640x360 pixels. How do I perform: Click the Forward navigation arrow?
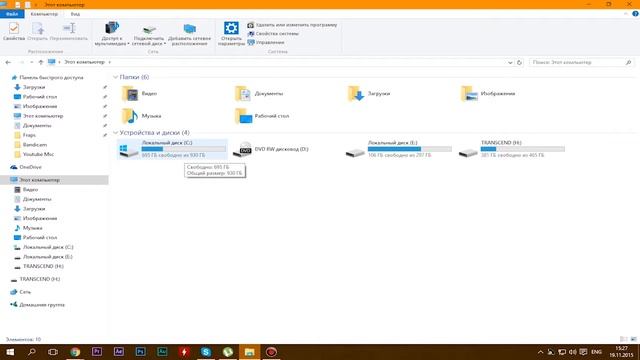click(21, 62)
